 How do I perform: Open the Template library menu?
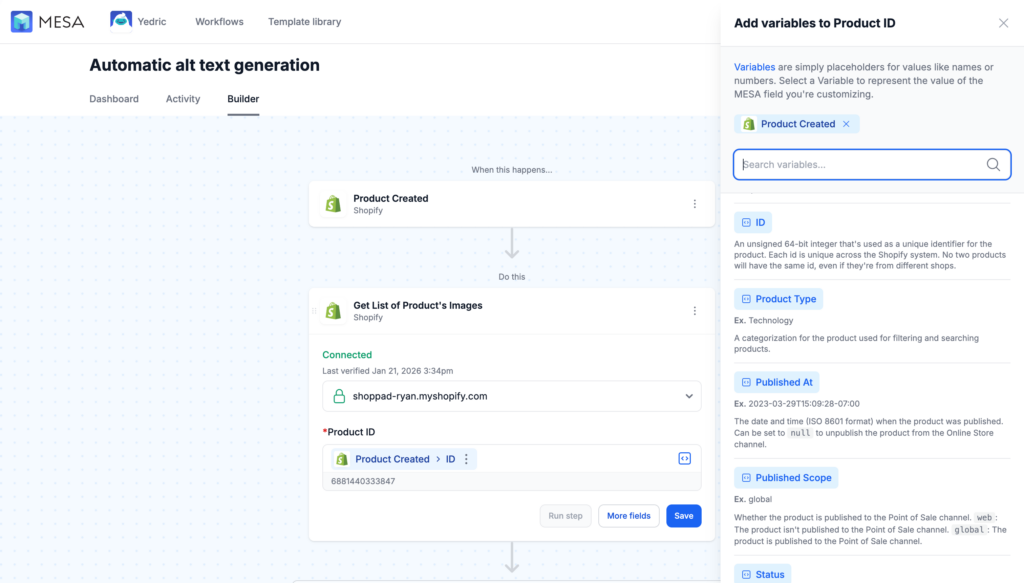(x=304, y=21)
